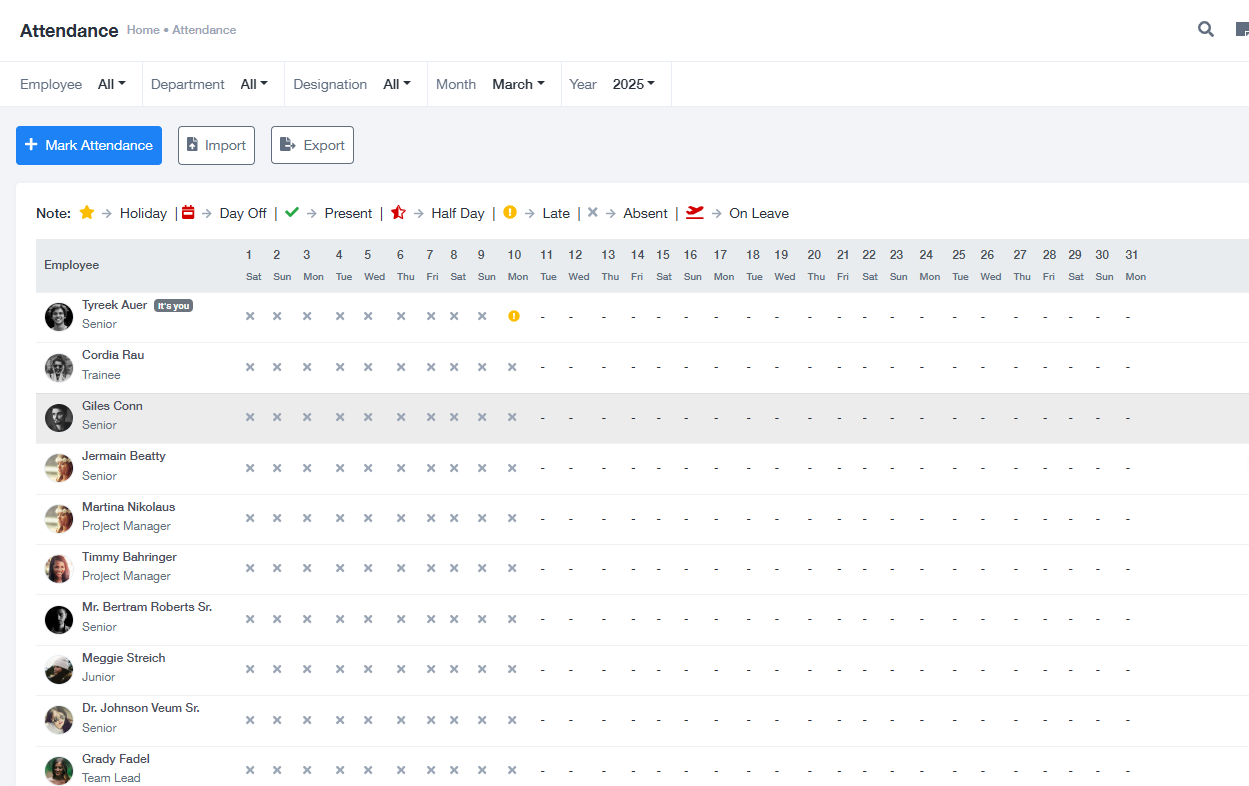
Task: Click Meggie Streich's absent icon on day 3
Action: click(x=307, y=669)
